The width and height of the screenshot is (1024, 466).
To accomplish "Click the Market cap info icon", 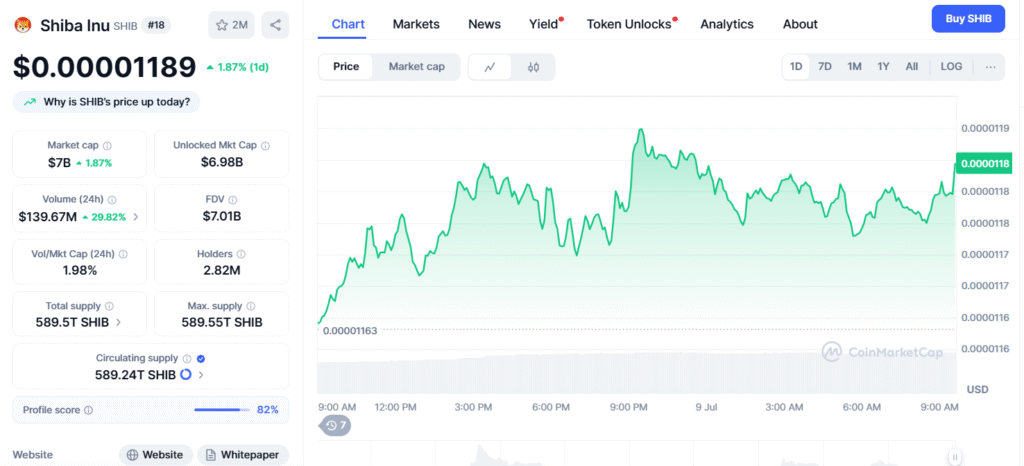I will (x=107, y=146).
